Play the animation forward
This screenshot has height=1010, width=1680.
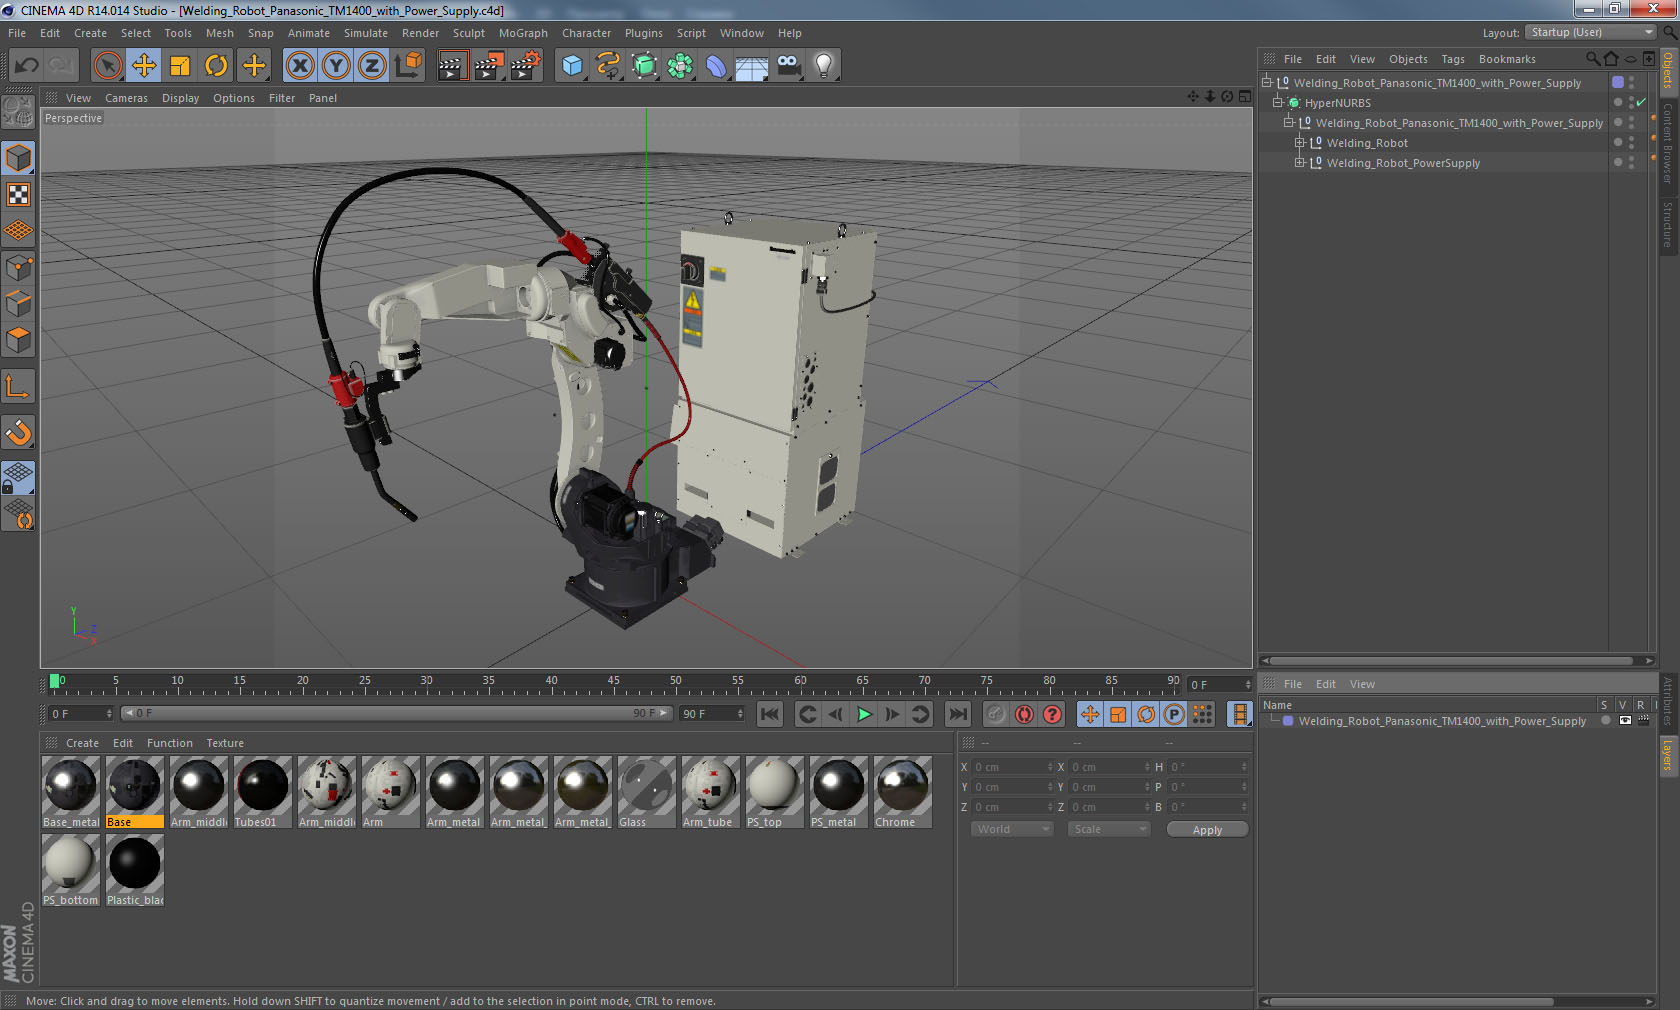(864, 714)
